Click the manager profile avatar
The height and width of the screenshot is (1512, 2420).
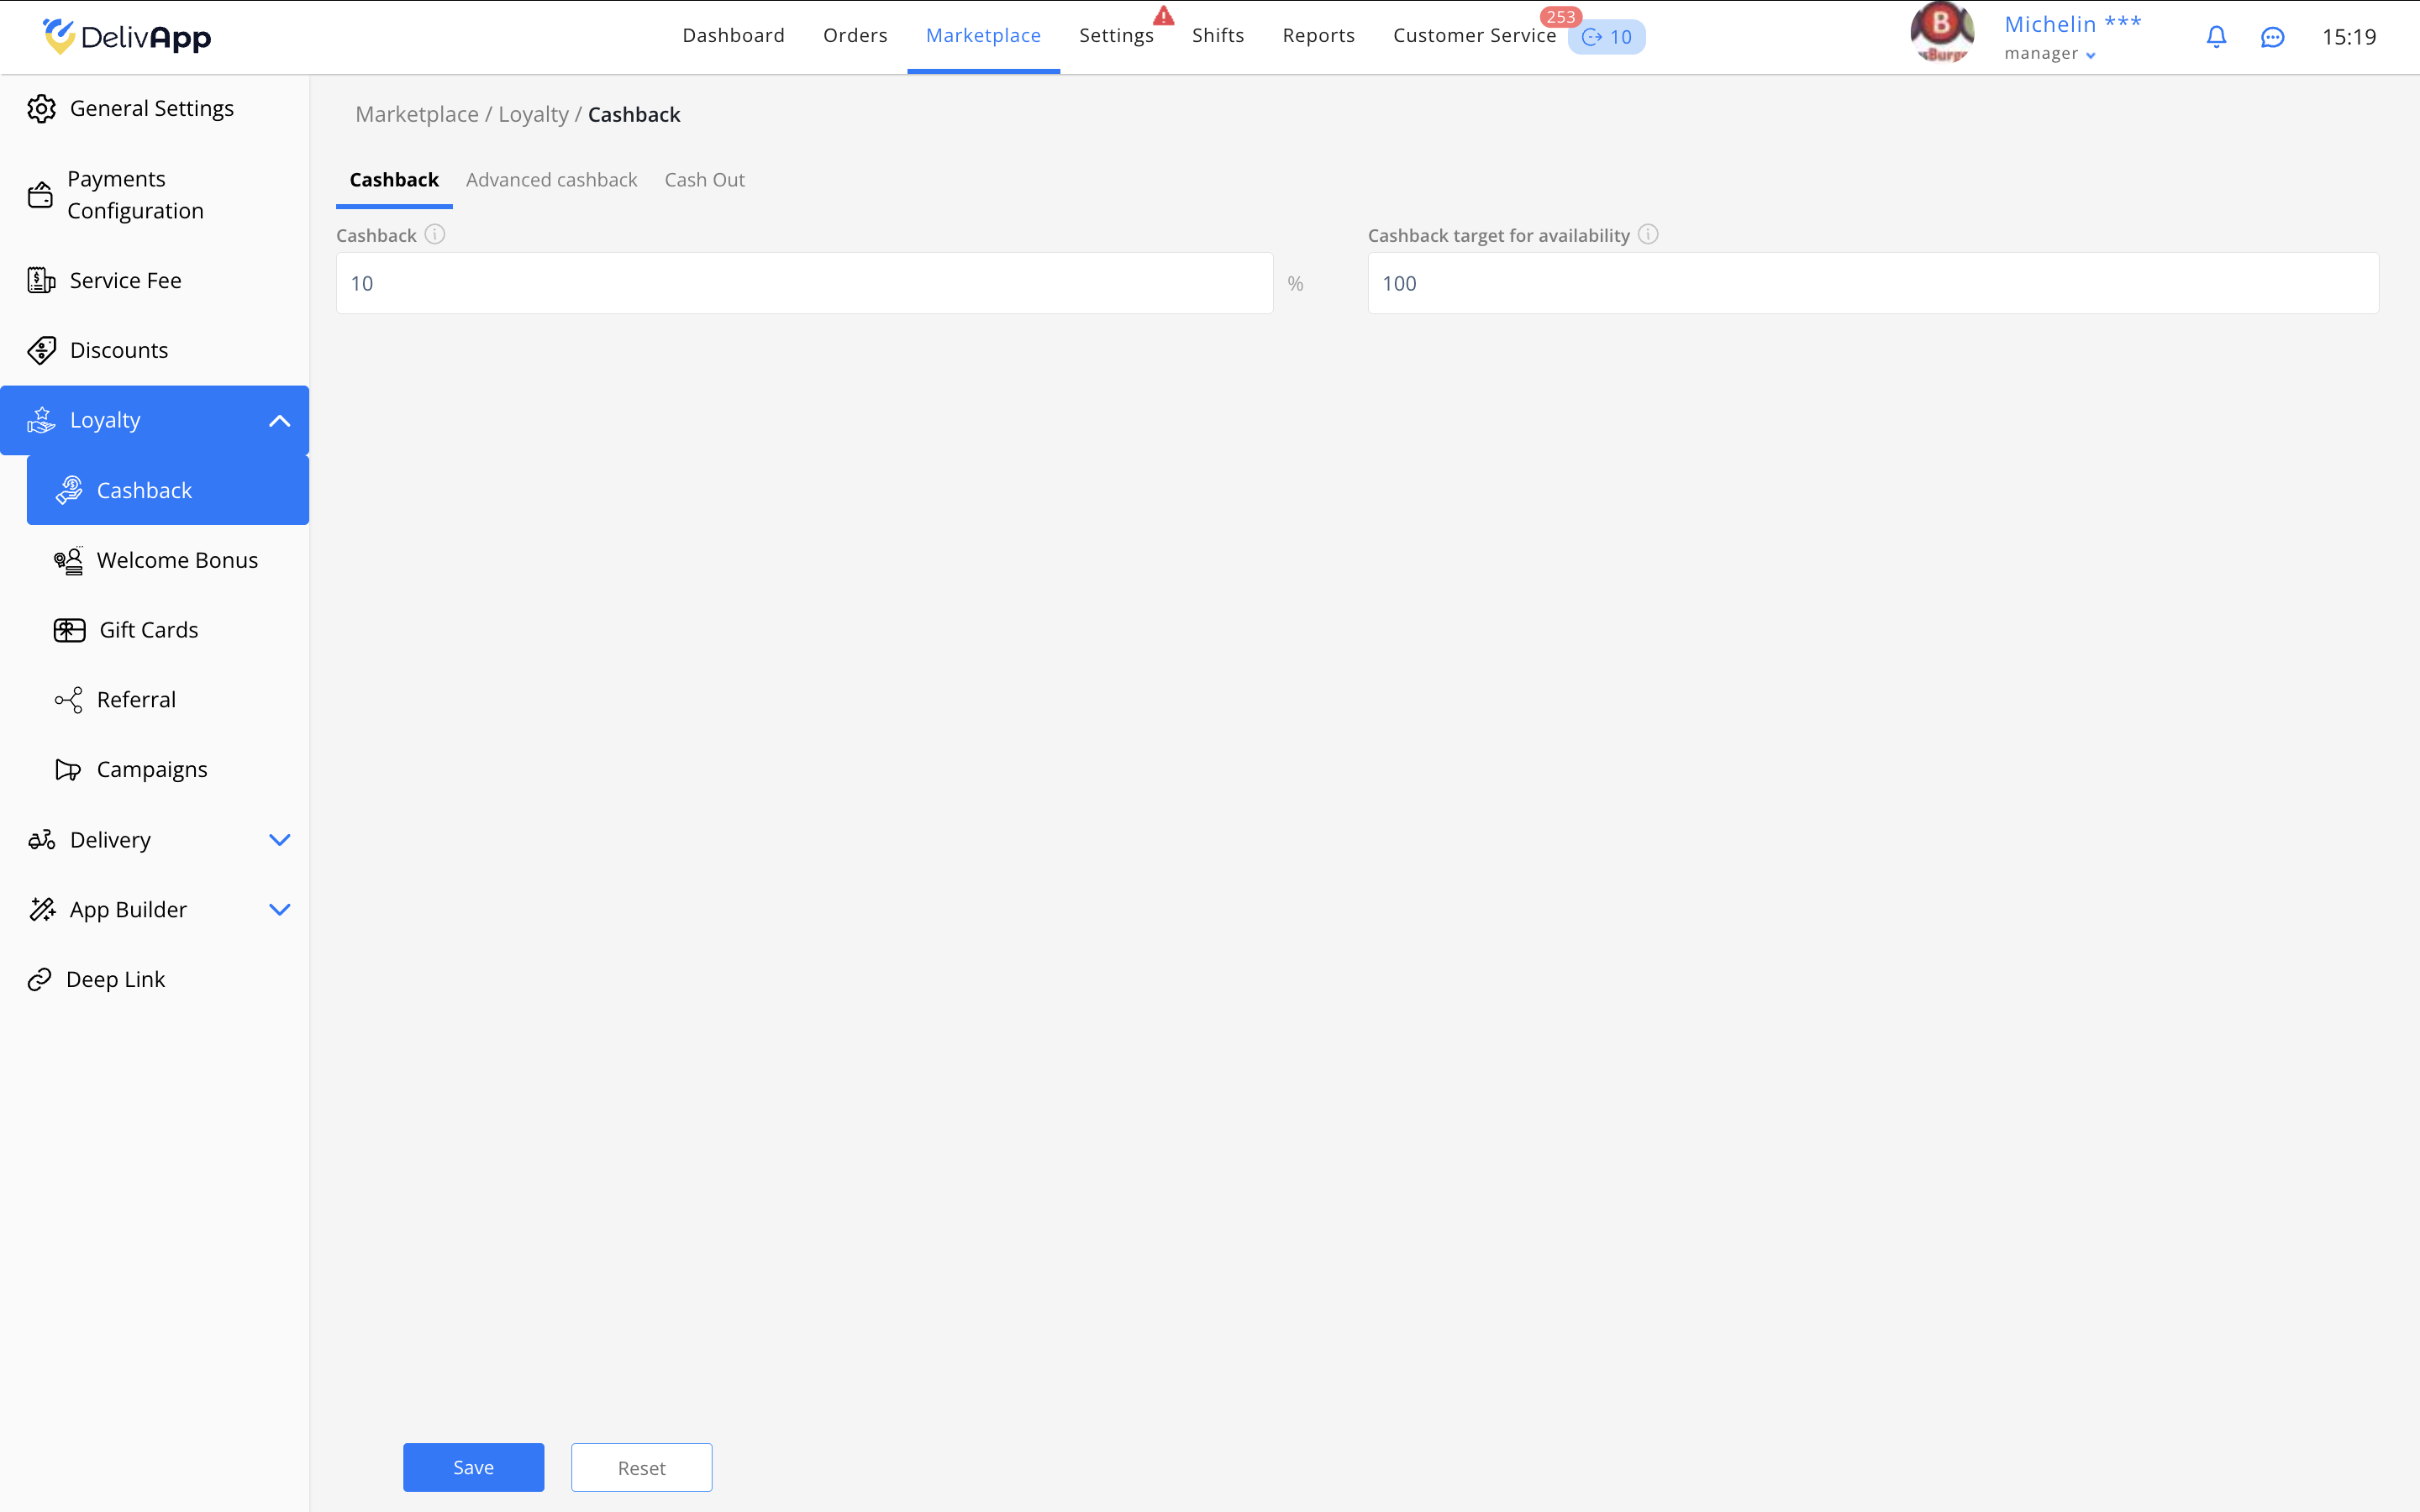(x=1941, y=33)
